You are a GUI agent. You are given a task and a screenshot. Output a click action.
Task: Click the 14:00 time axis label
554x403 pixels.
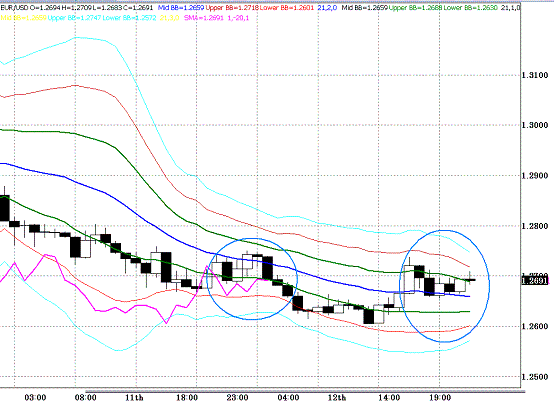point(389,398)
